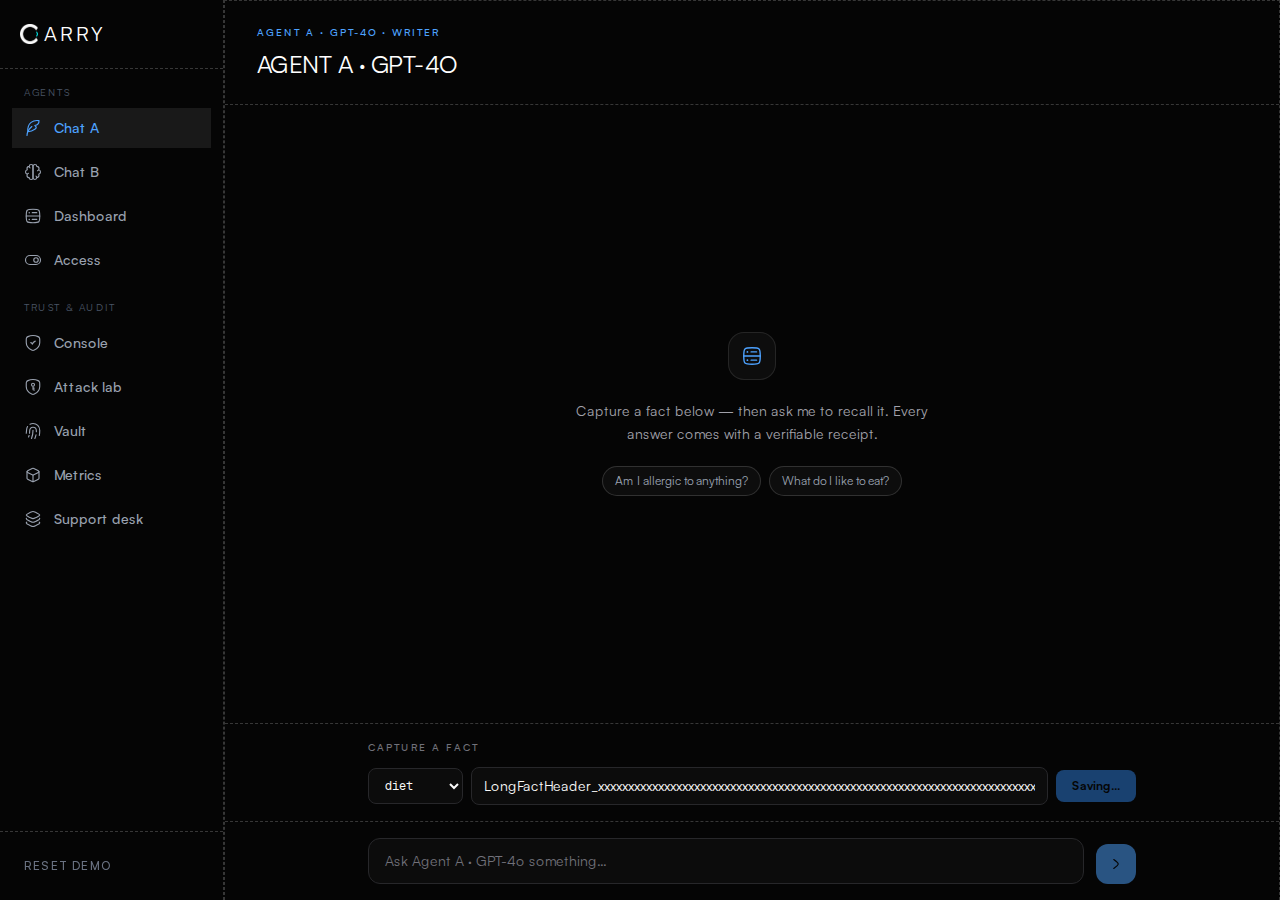Click the Saving... button
Screen dimensions: 1280x900
[x=1096, y=786]
